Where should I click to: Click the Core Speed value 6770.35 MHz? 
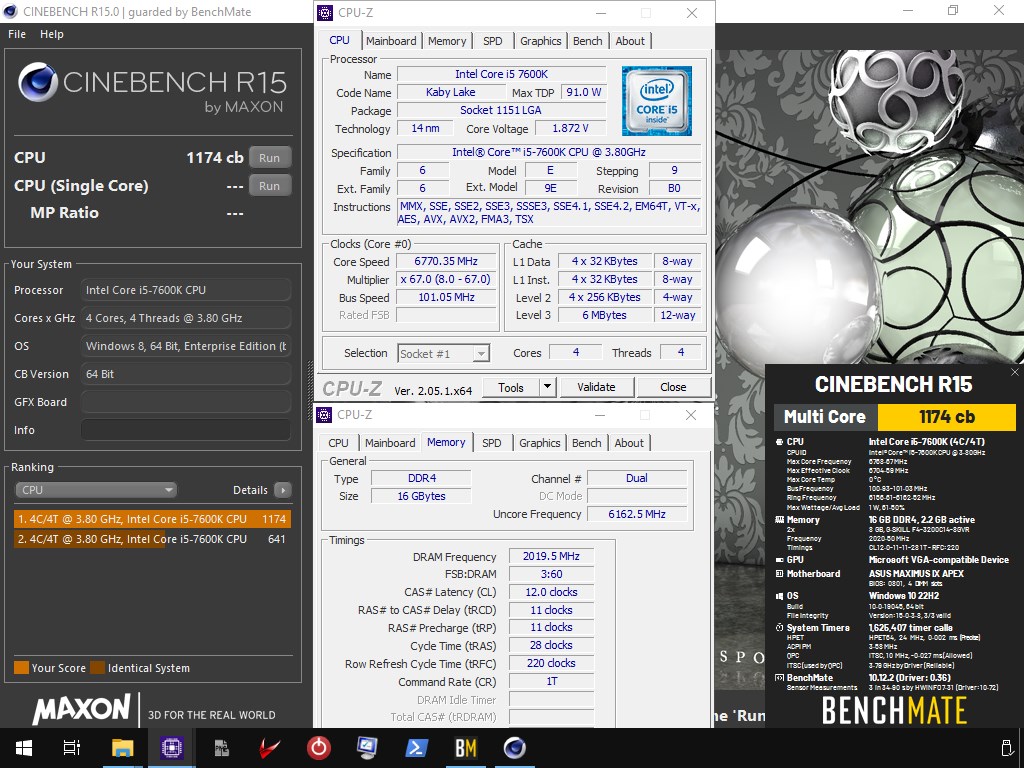(x=446, y=261)
